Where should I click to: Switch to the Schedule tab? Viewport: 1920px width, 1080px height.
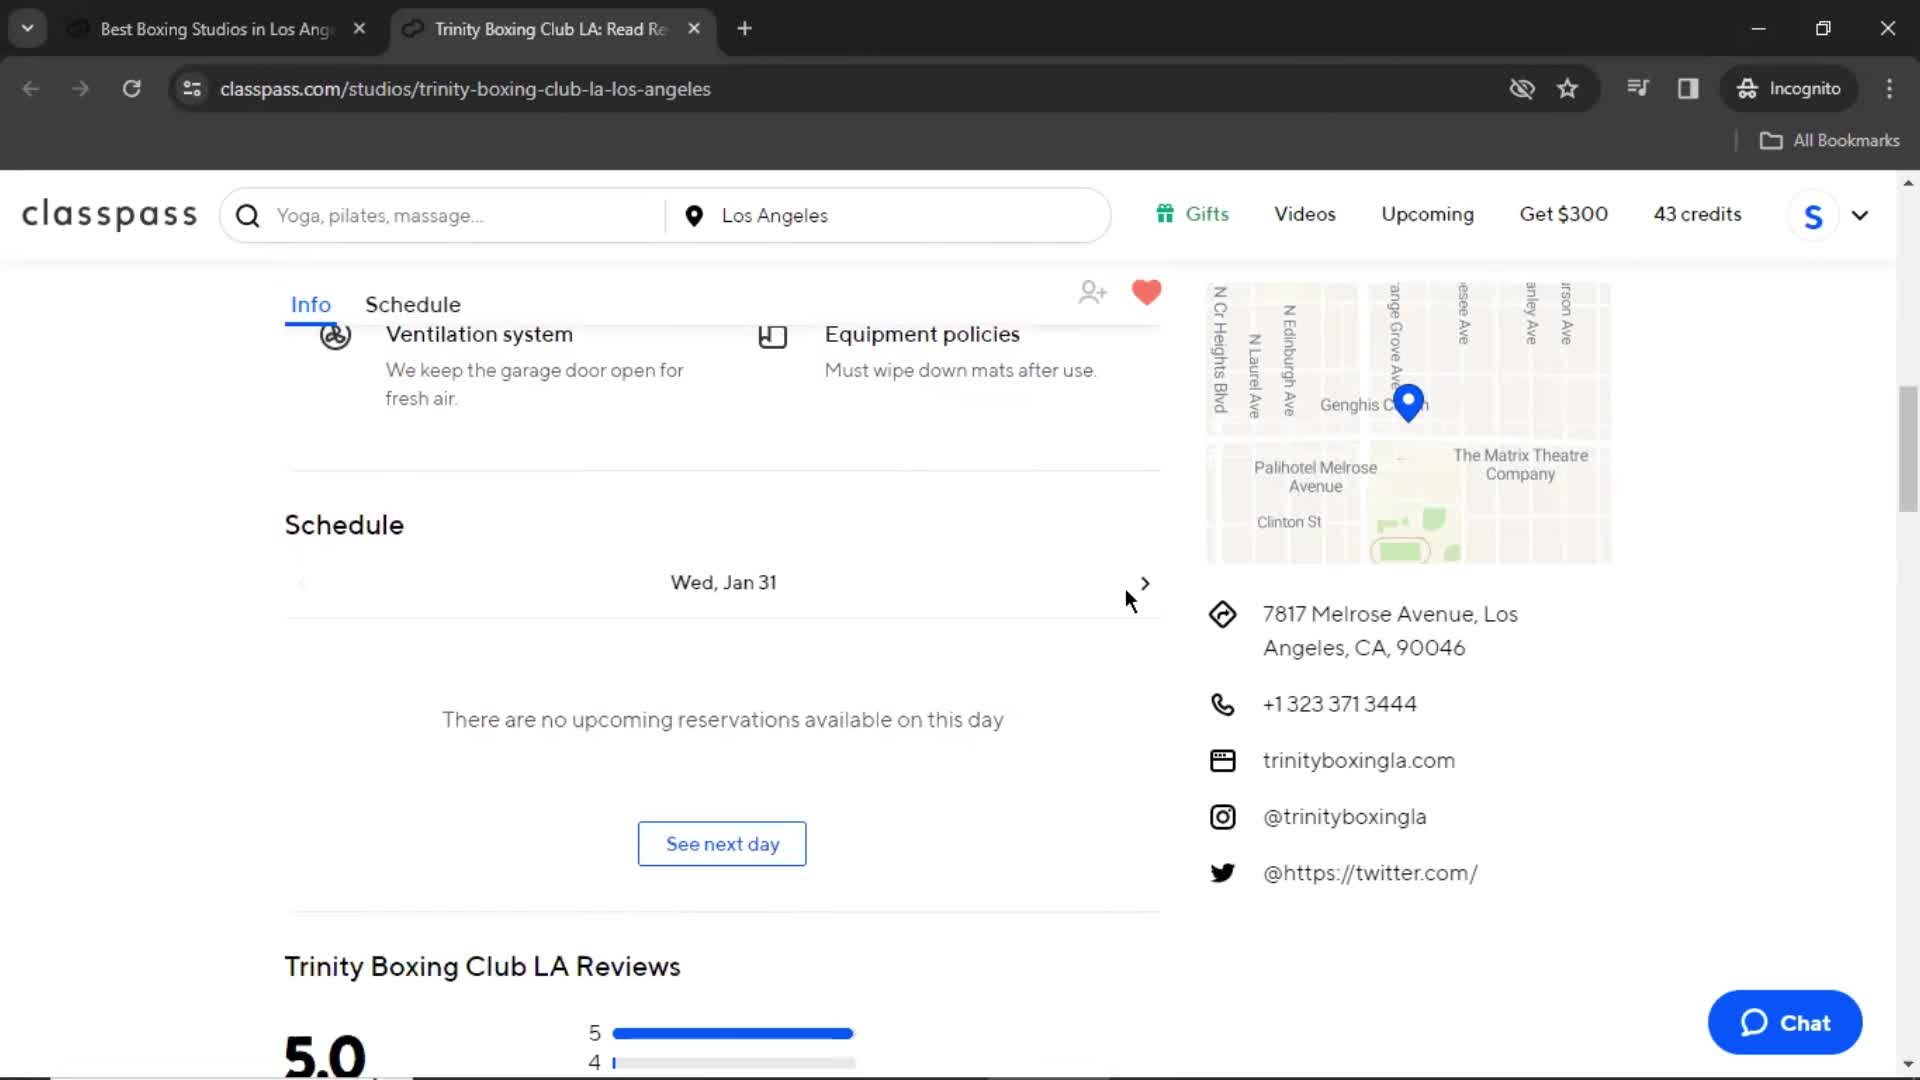coord(413,305)
